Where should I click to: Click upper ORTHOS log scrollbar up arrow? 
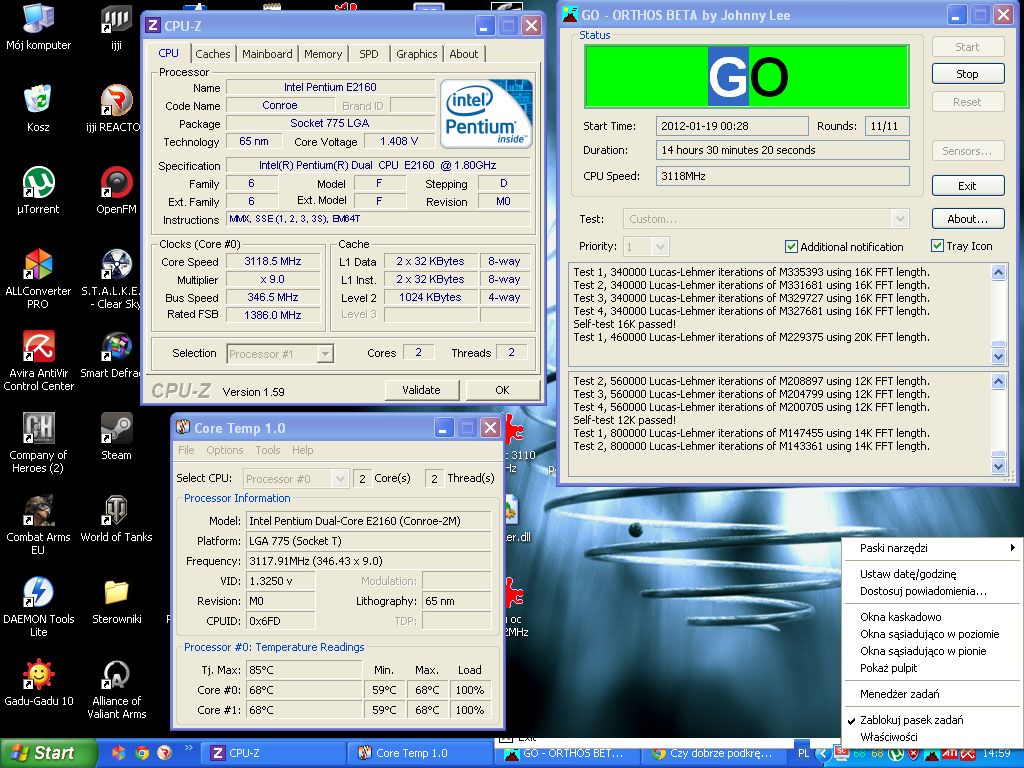pos(999,272)
